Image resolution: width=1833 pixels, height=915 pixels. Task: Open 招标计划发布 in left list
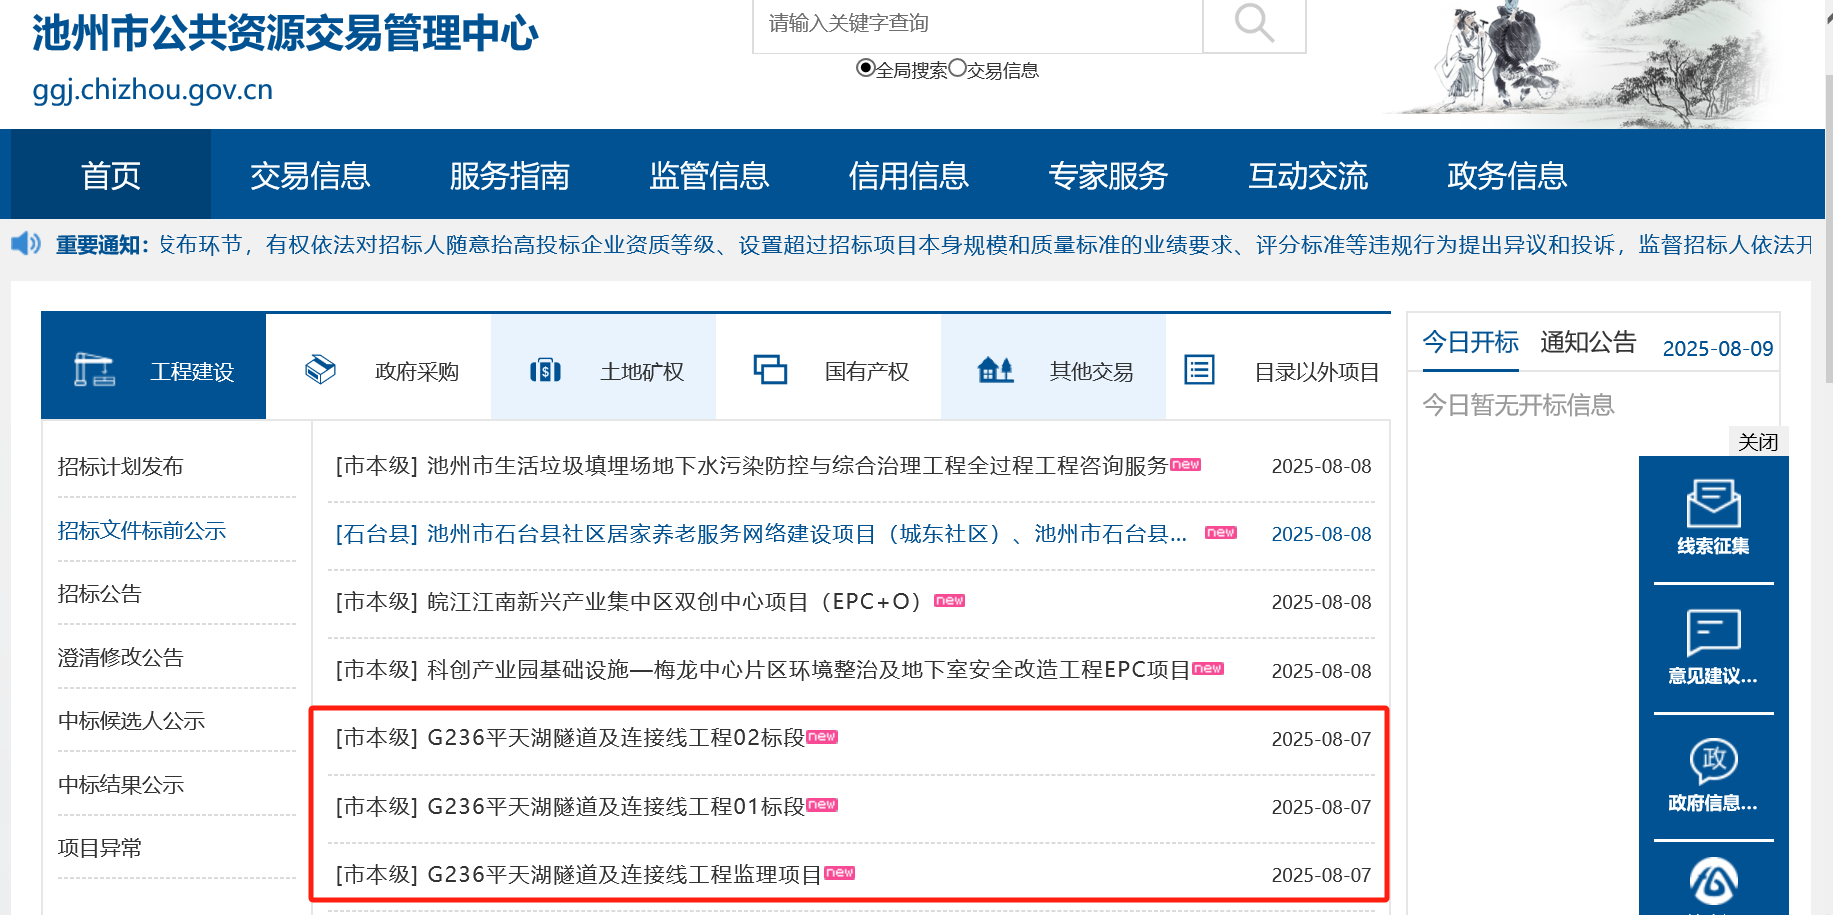[120, 466]
